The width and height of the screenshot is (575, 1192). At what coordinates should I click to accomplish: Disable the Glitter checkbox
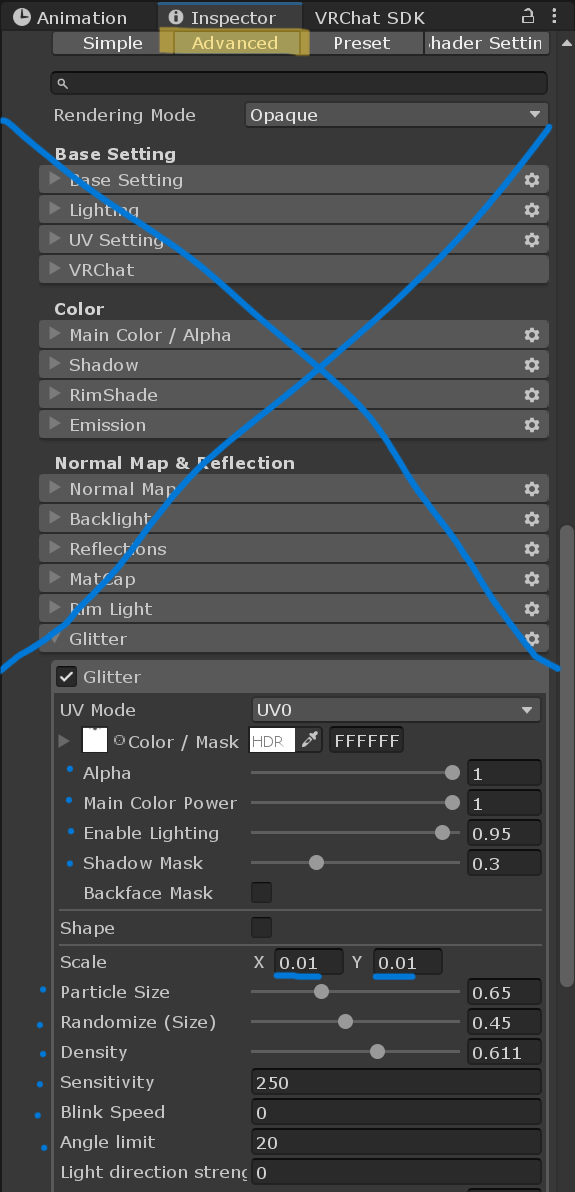coord(67,676)
